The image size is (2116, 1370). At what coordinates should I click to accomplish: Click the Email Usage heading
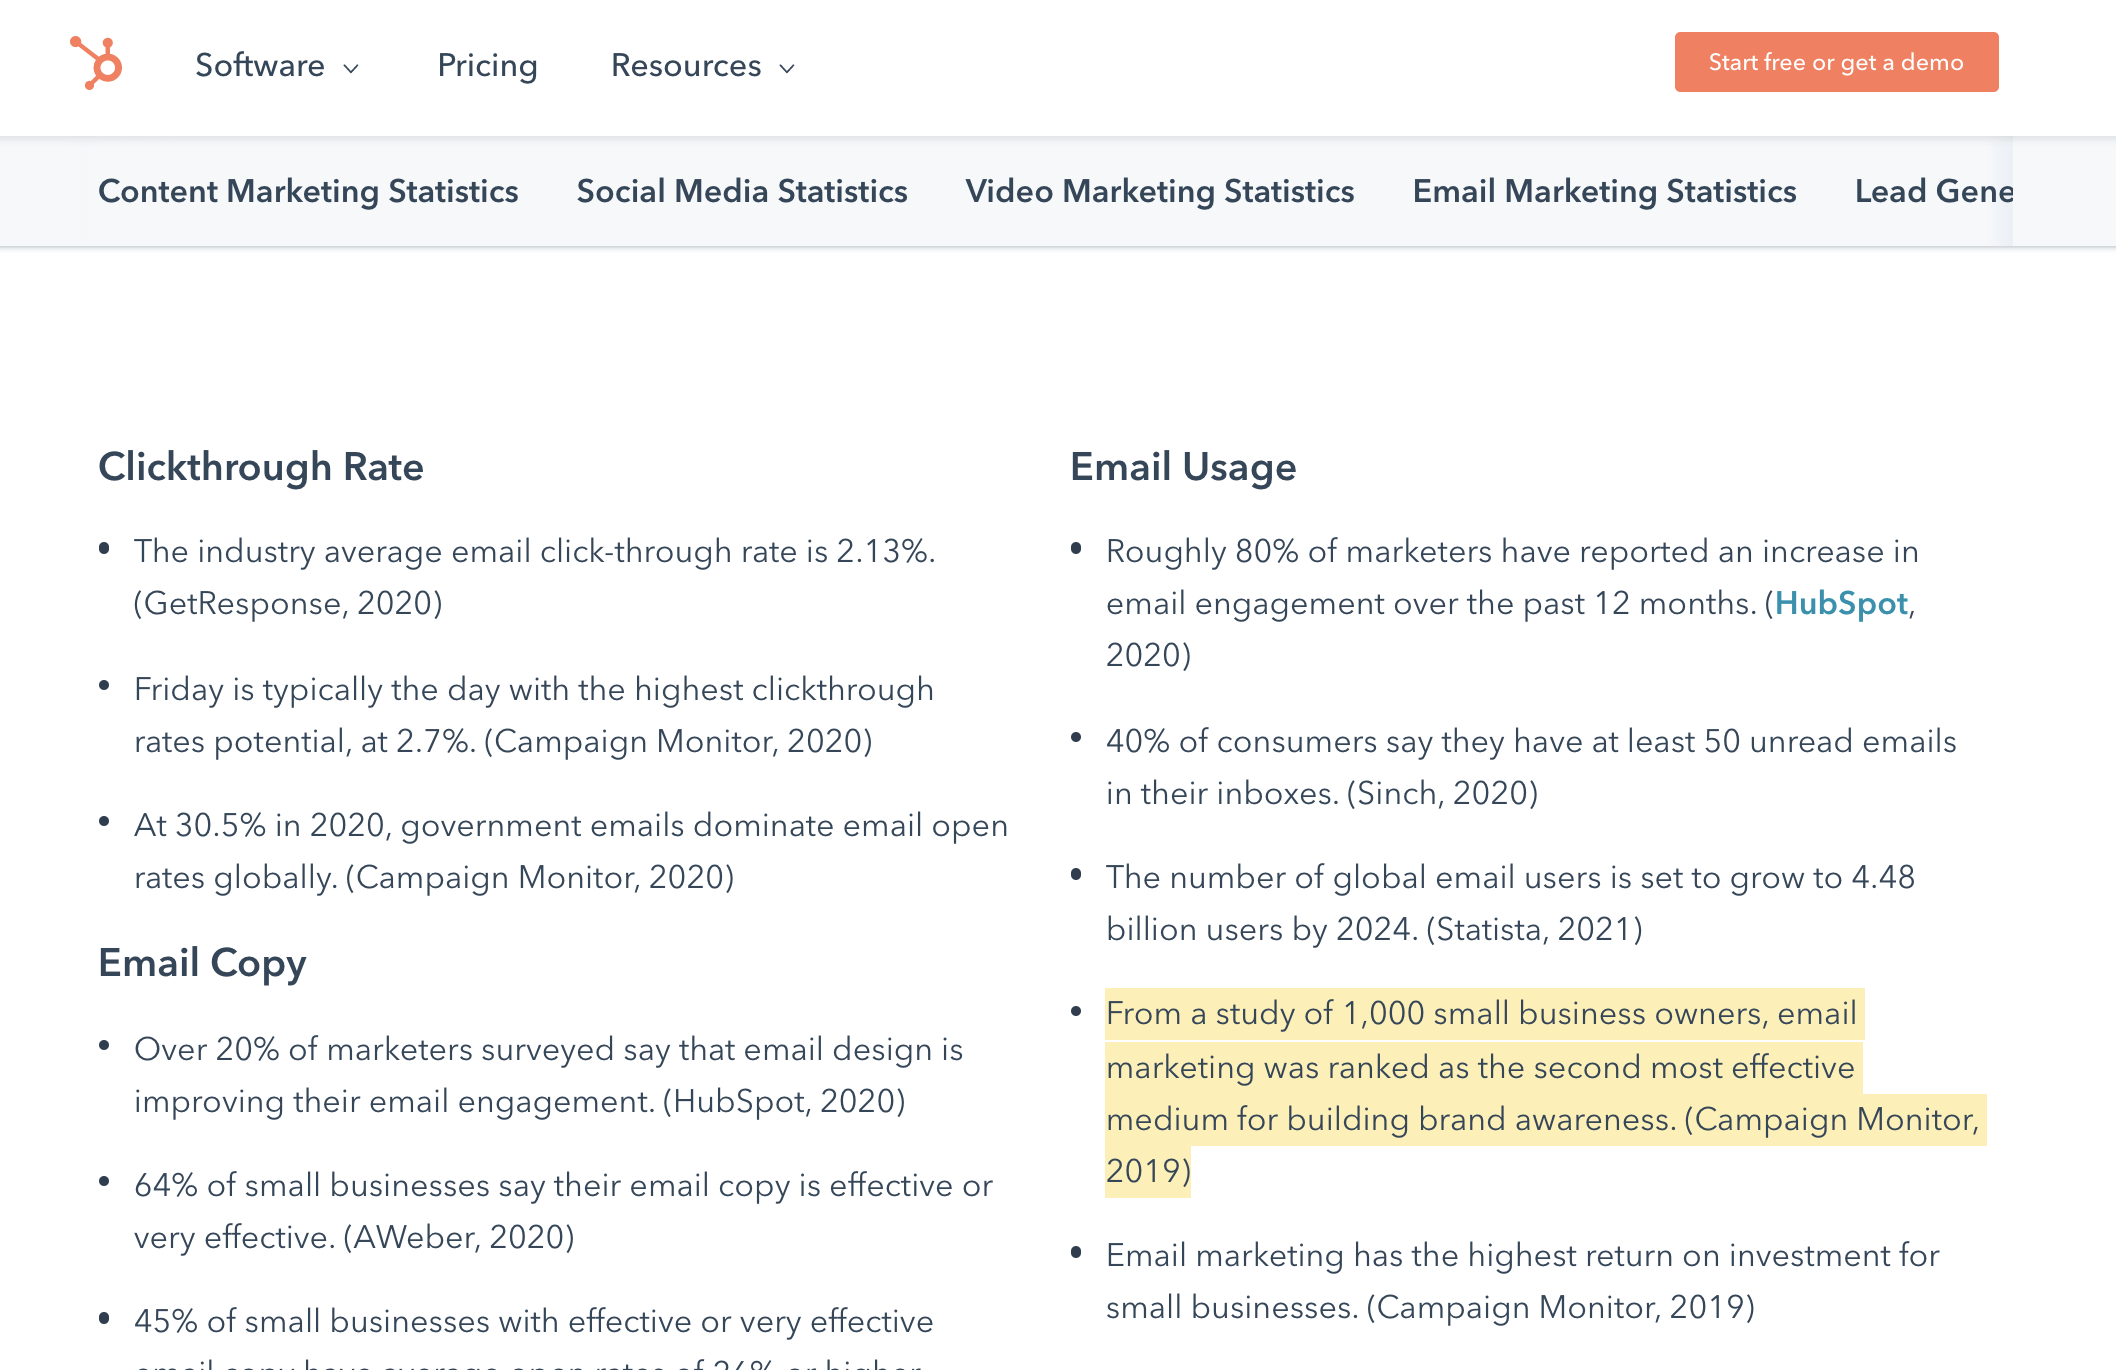(x=1183, y=466)
